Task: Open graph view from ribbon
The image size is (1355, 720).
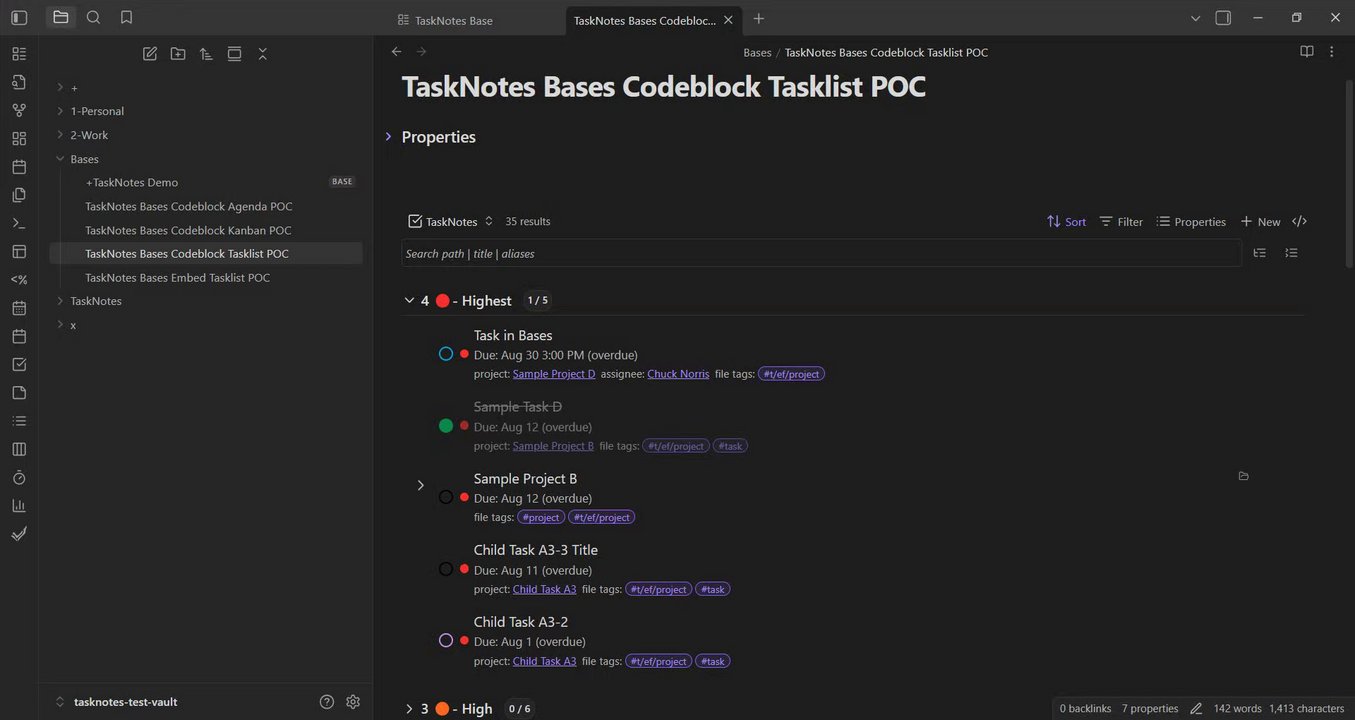Action: [19, 110]
